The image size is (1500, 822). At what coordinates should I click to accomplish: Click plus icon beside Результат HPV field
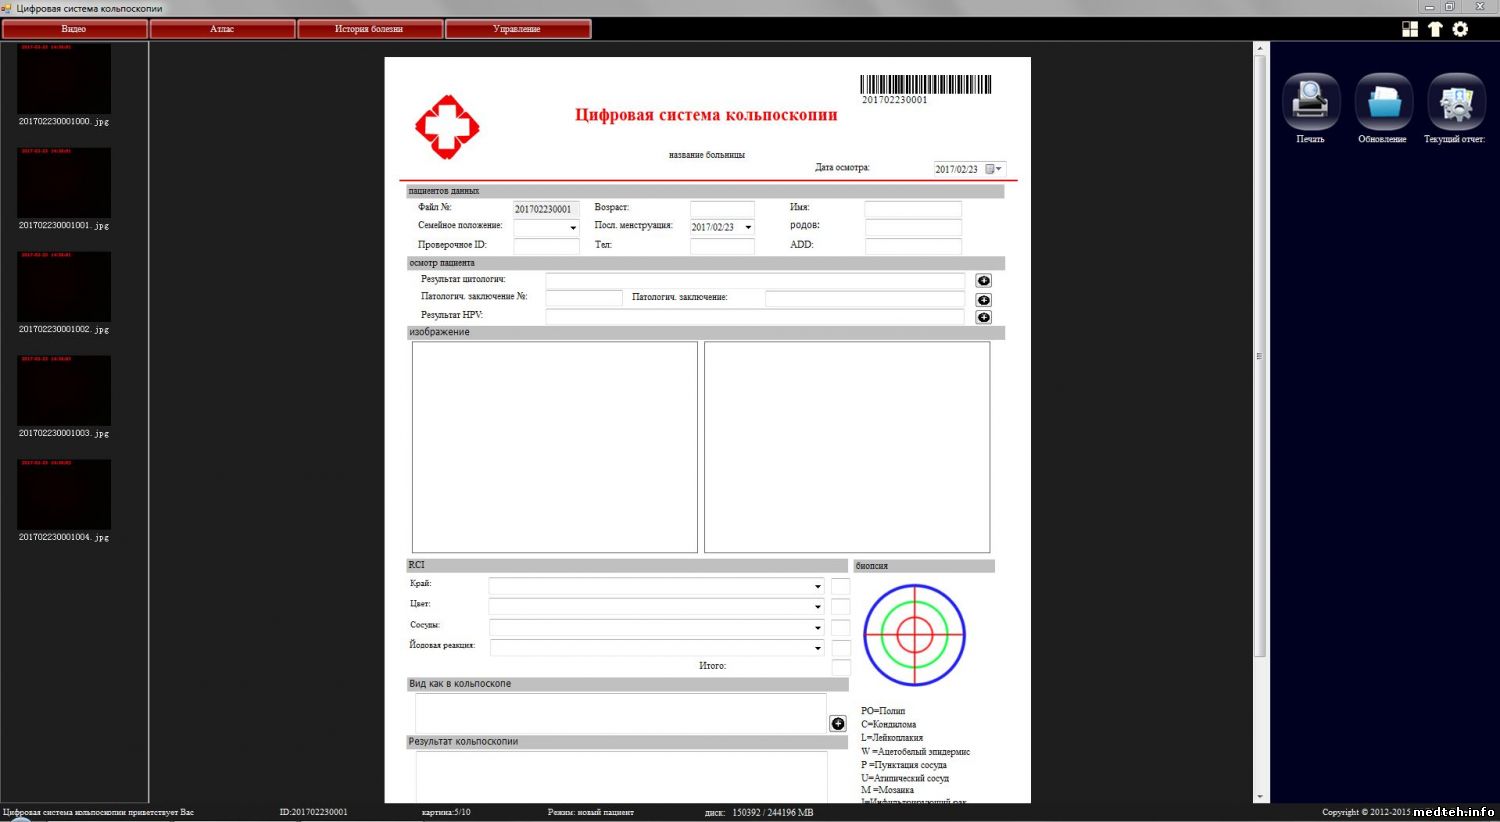(x=983, y=317)
